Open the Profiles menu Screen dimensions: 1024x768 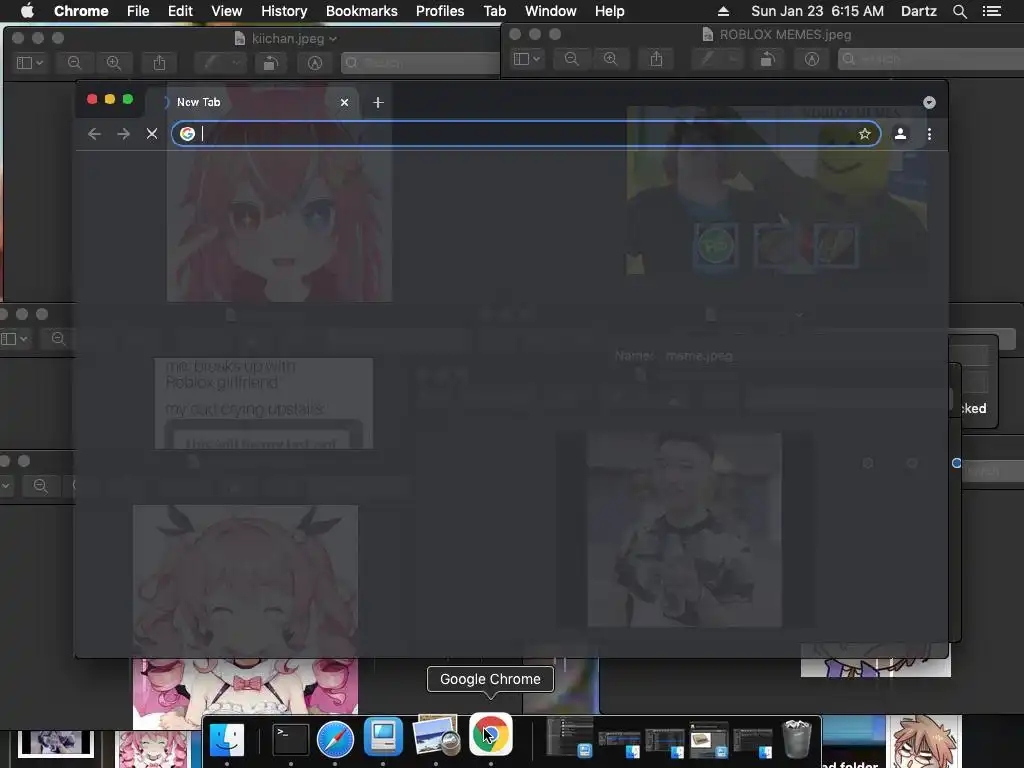point(440,11)
